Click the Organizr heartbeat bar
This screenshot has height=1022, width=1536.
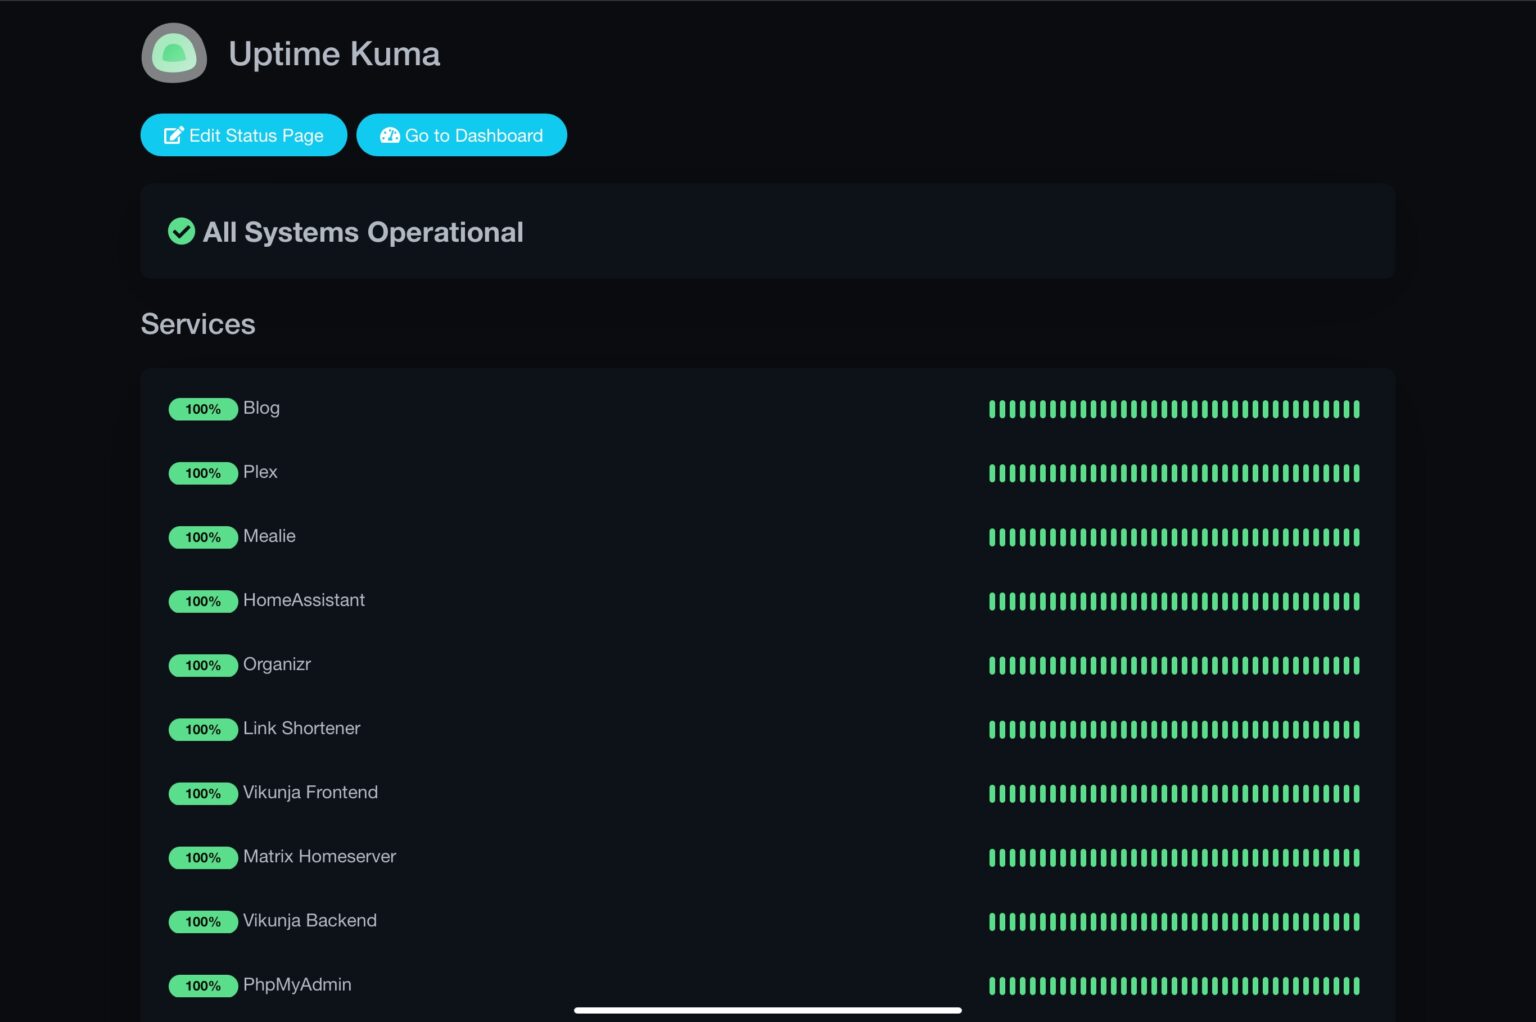pos(1174,665)
